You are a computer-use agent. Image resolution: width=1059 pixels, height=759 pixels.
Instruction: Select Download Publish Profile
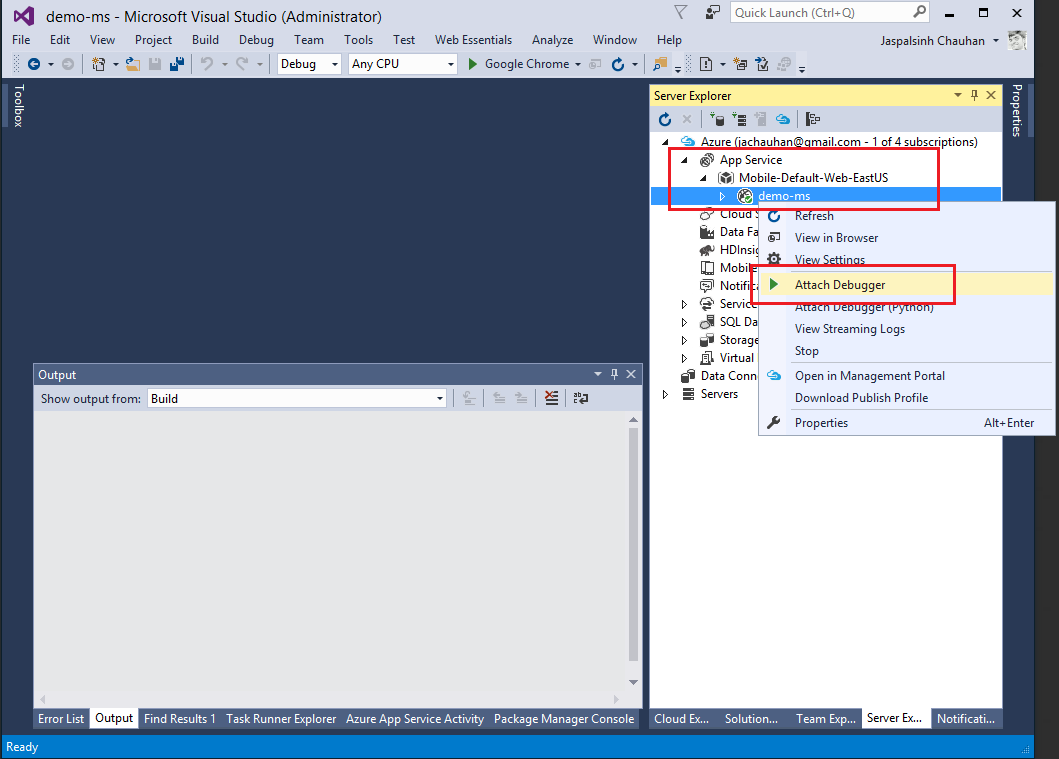click(x=906, y=398)
